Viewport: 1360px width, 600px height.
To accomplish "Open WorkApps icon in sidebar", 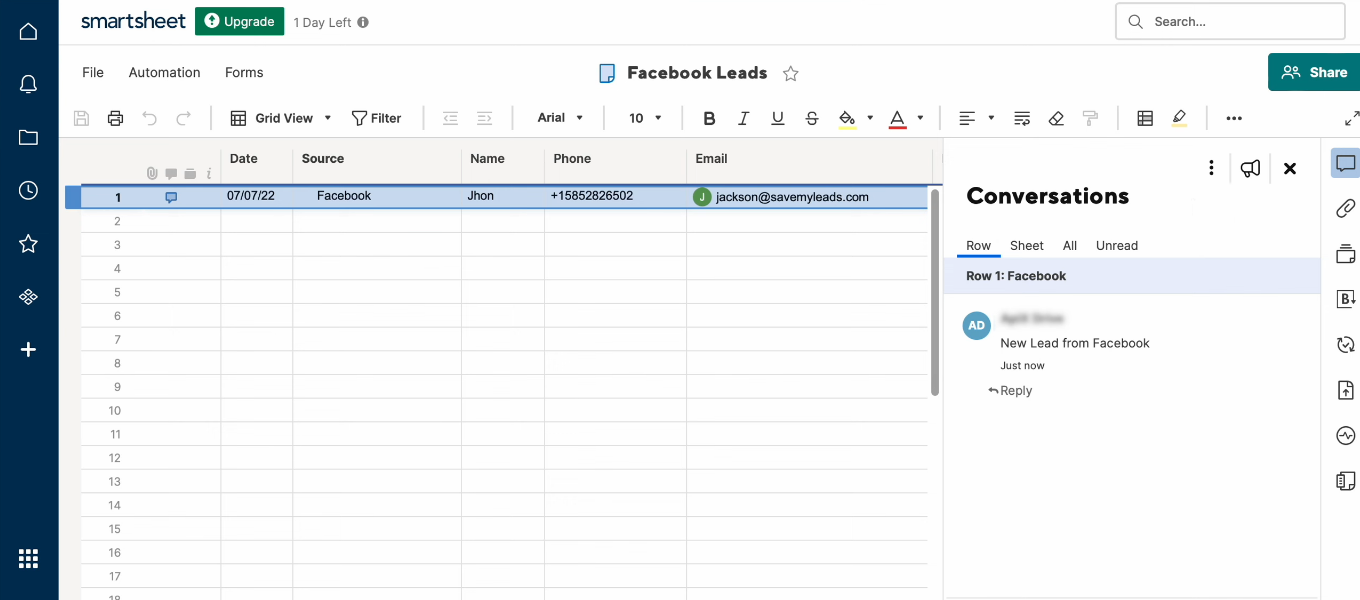I will pos(28,296).
